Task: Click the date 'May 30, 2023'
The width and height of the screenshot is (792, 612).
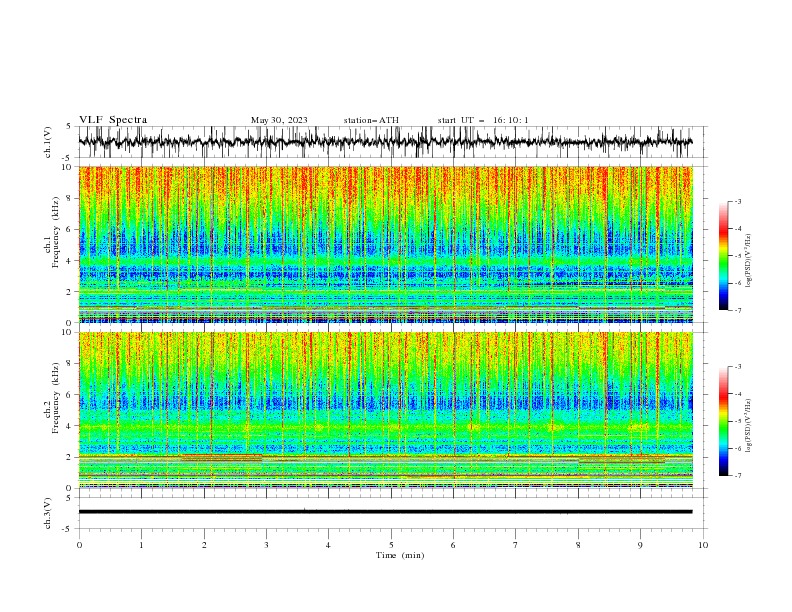Action: (279, 120)
